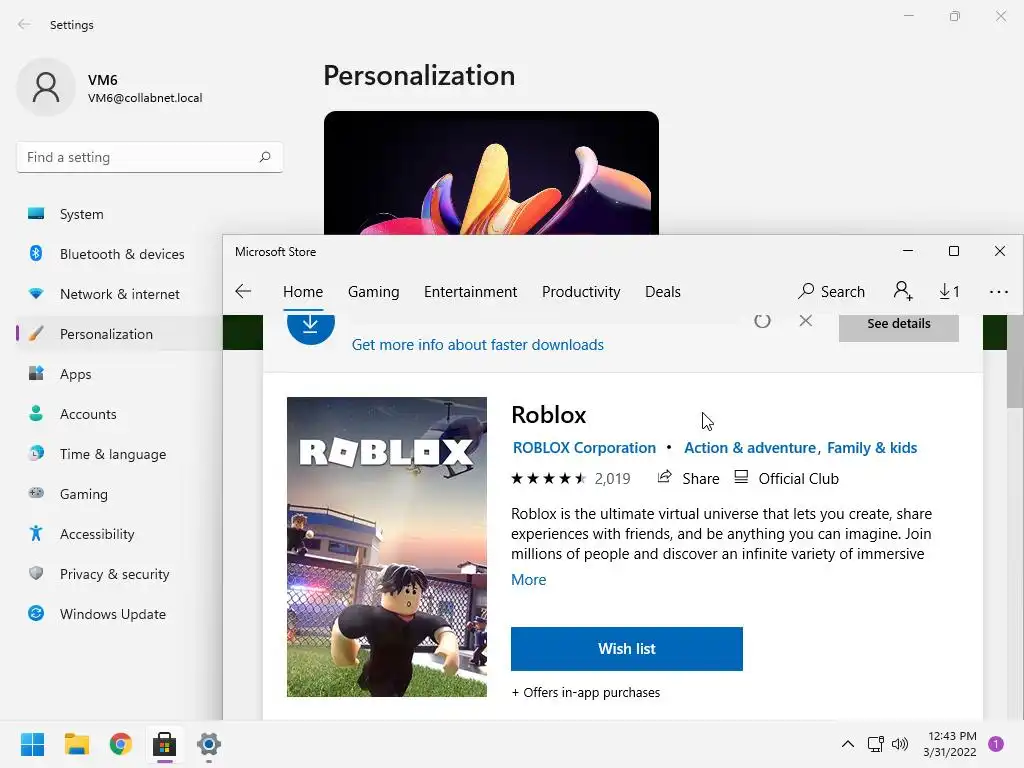Click the Offers in-app purchases text
Image resolution: width=1024 pixels, height=768 pixels.
(x=586, y=692)
